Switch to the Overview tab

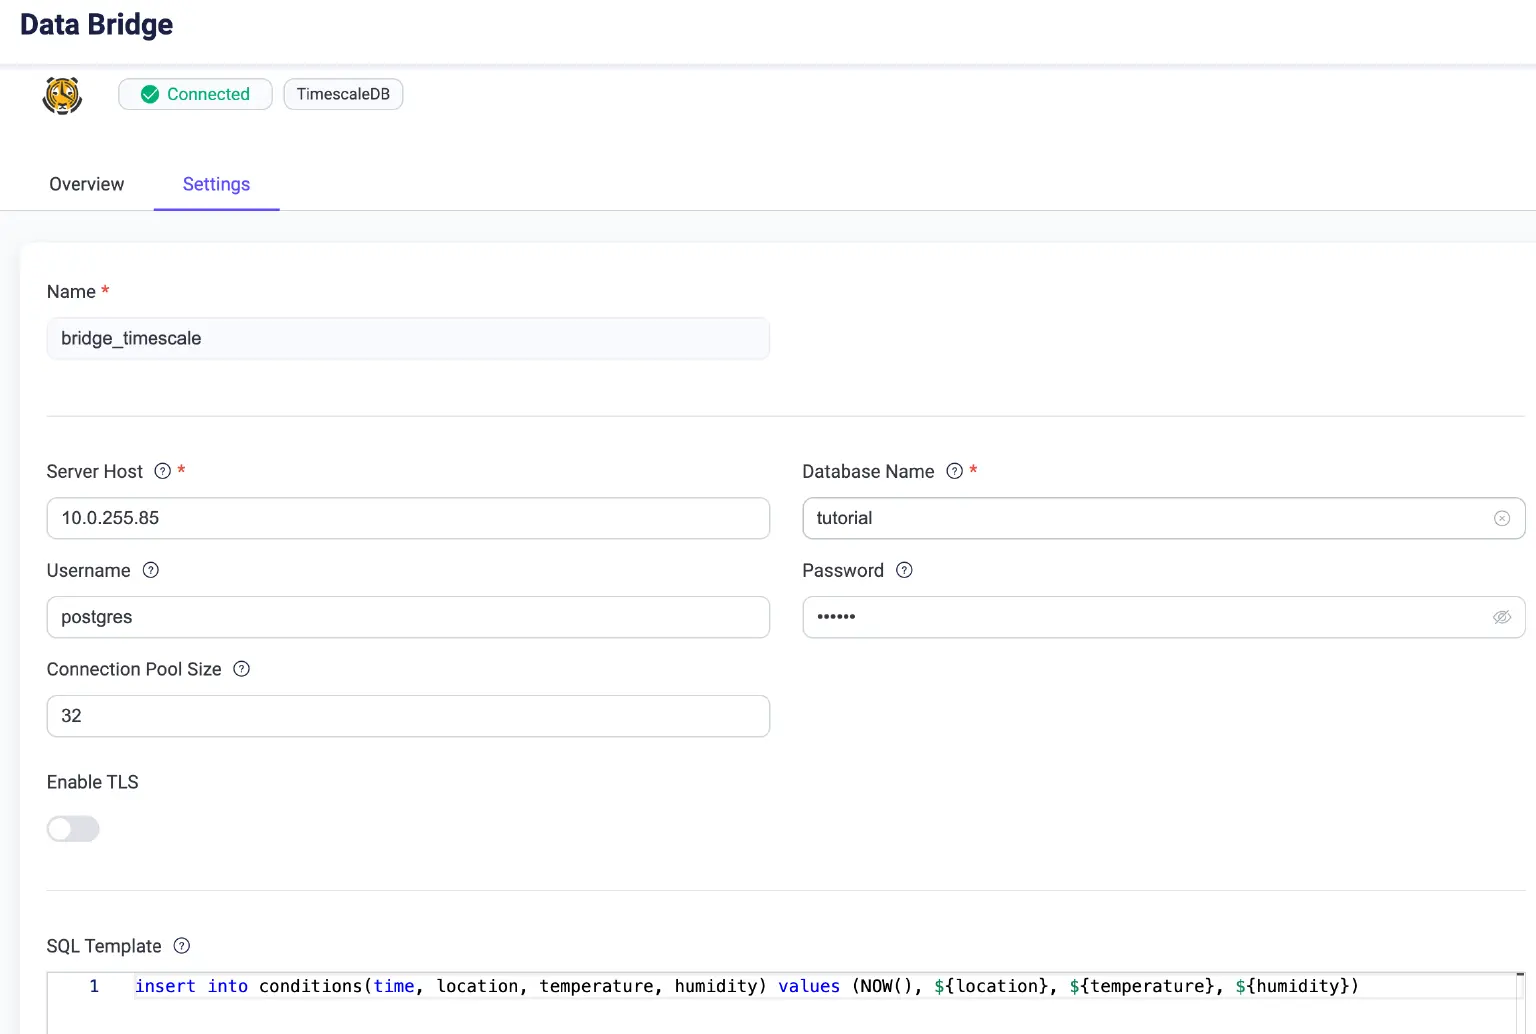pyautogui.click(x=87, y=184)
